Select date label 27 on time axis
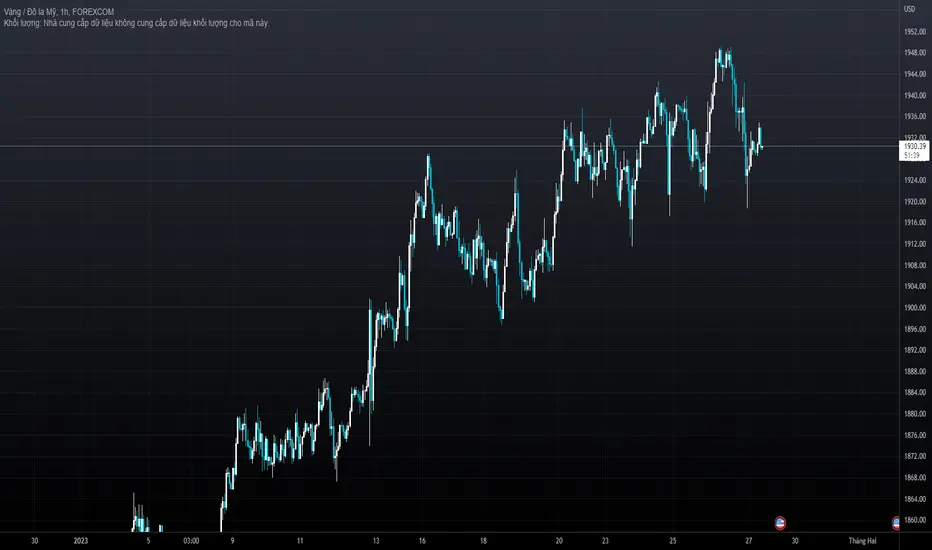Screen dimensions: 932x550 pos(748,541)
